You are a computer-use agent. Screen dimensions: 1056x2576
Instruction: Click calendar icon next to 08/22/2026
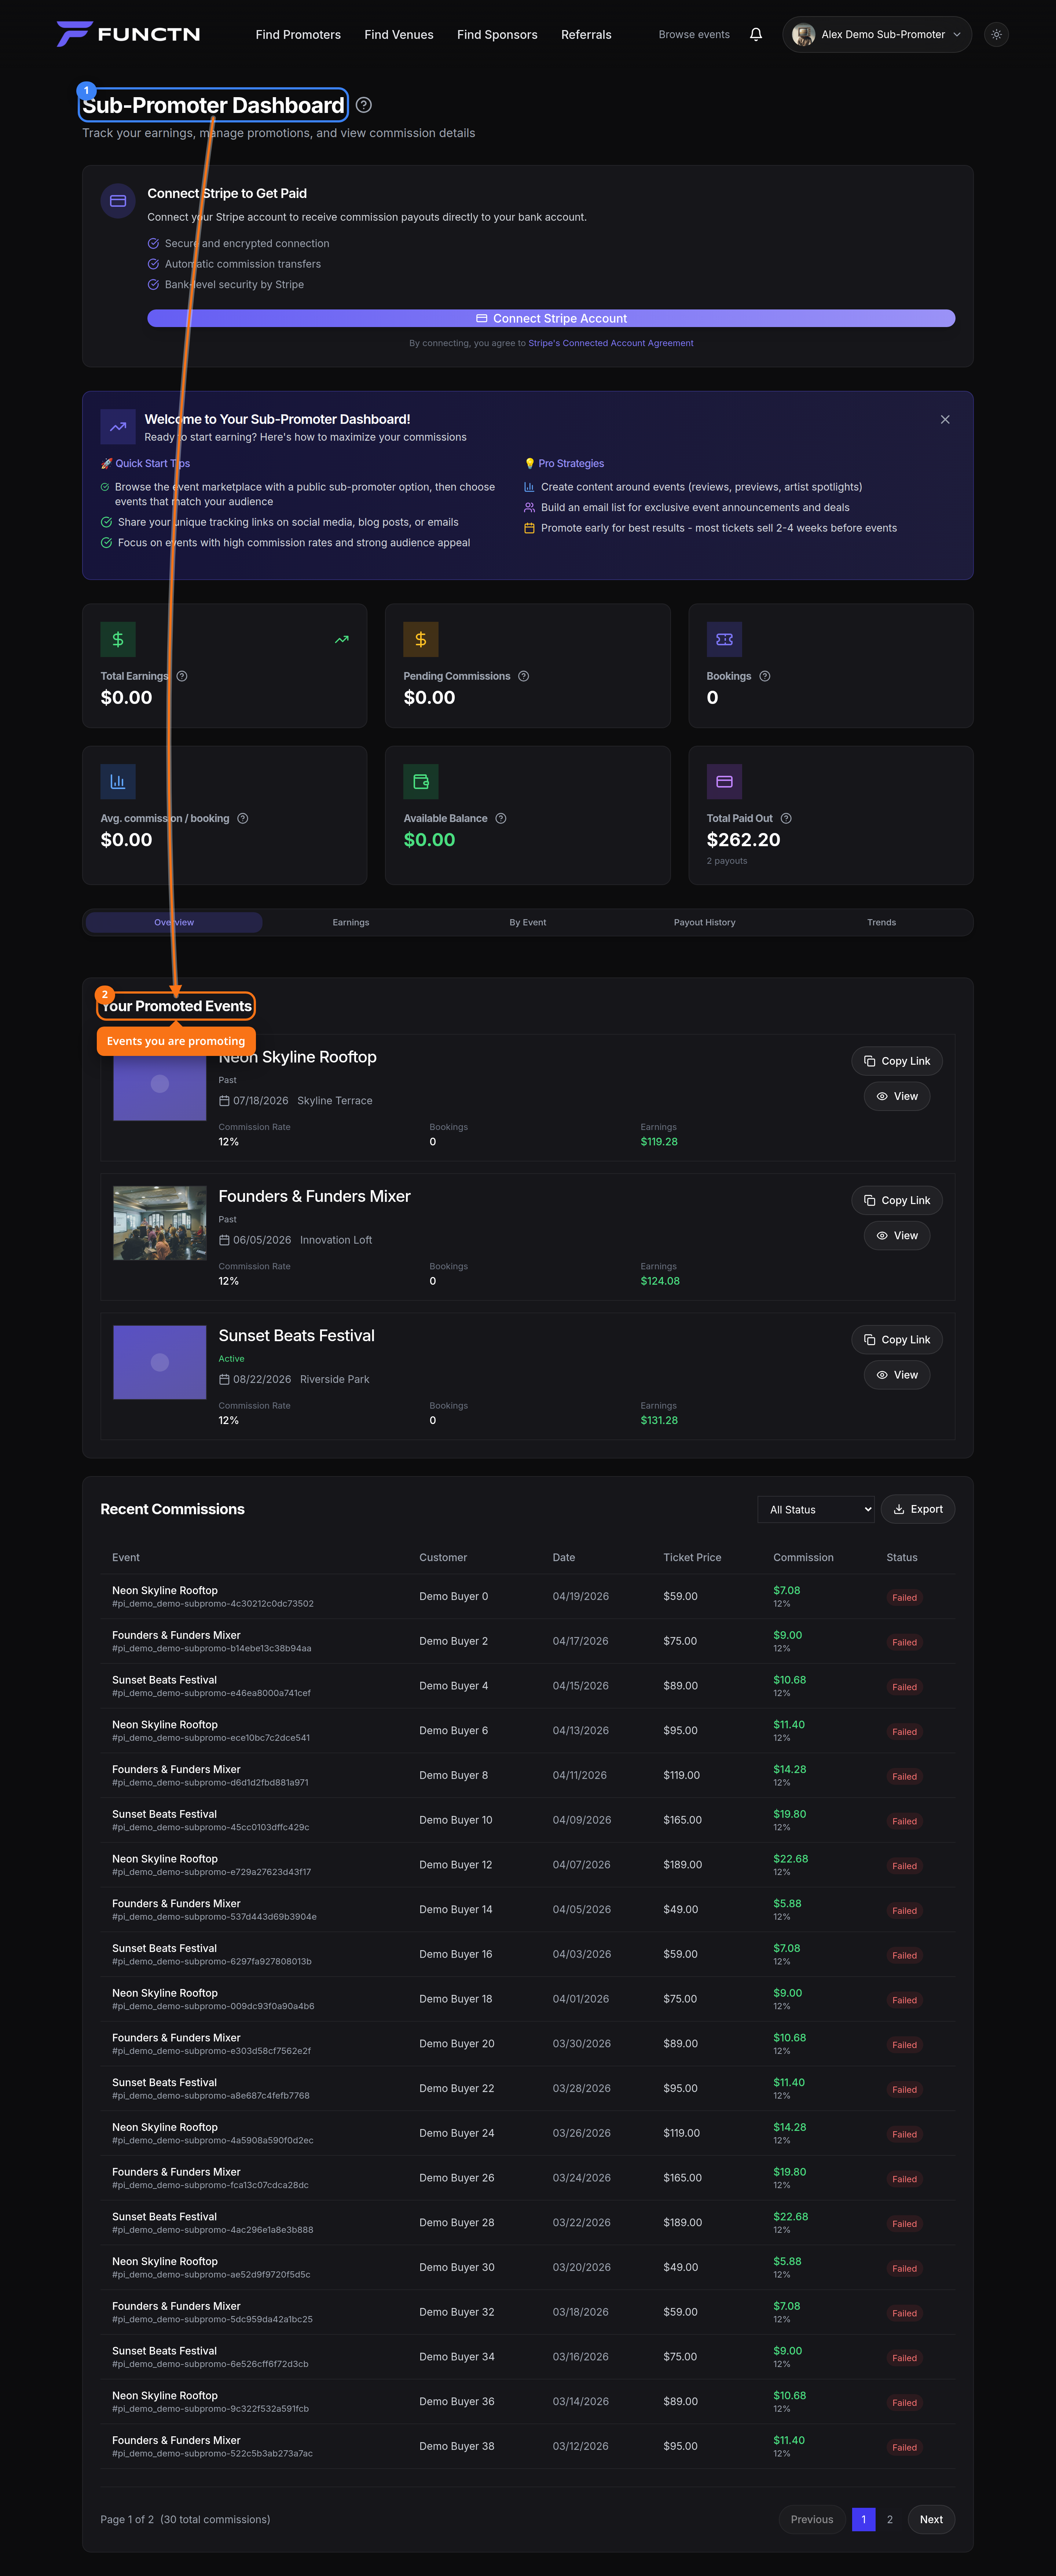pyautogui.click(x=224, y=1379)
